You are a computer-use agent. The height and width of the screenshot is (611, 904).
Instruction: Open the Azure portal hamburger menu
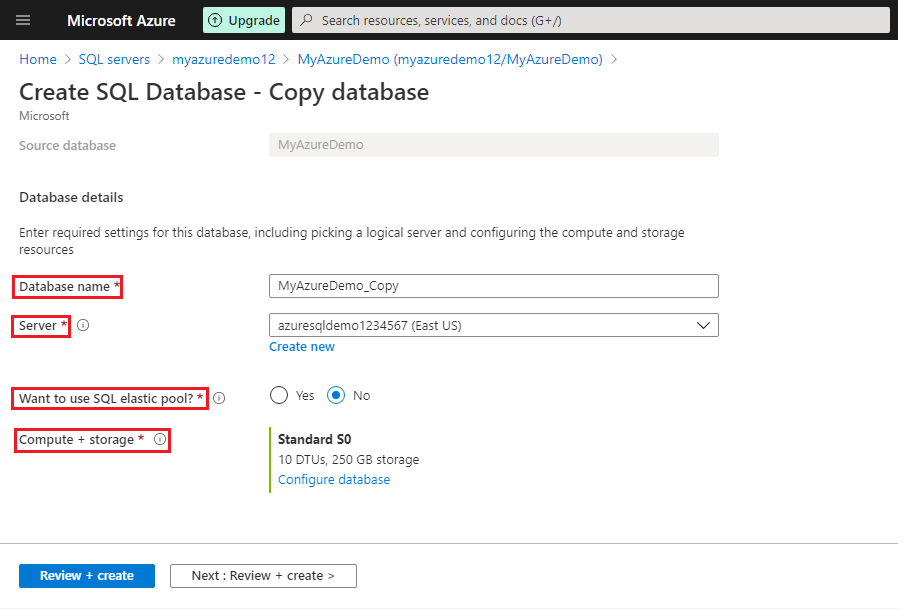pos(23,20)
